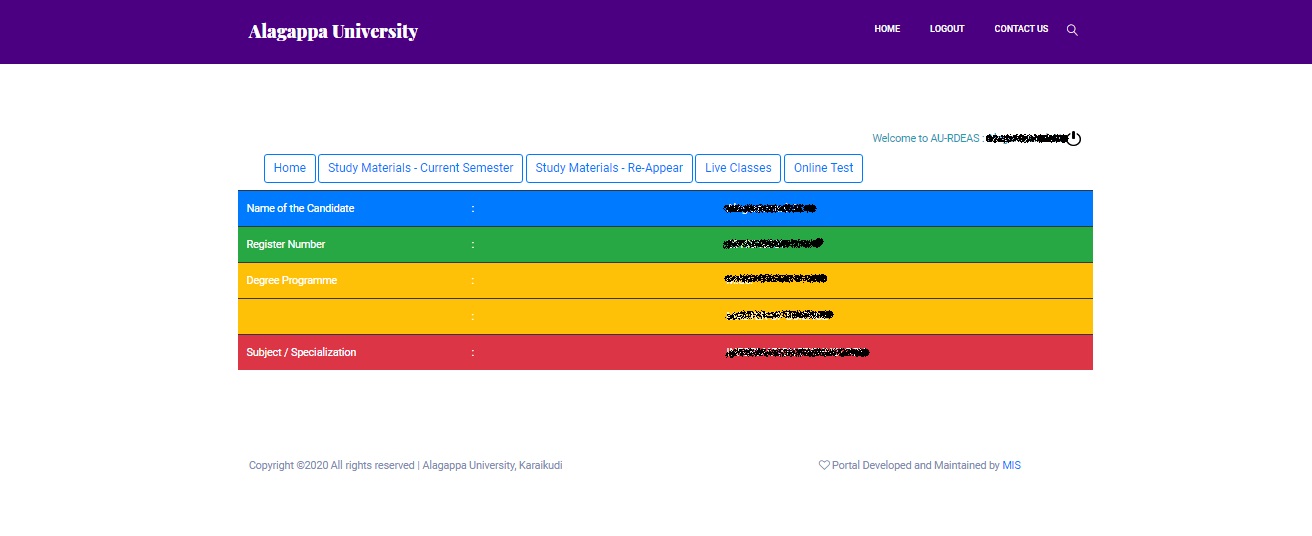Go to Live Classes

coord(738,168)
